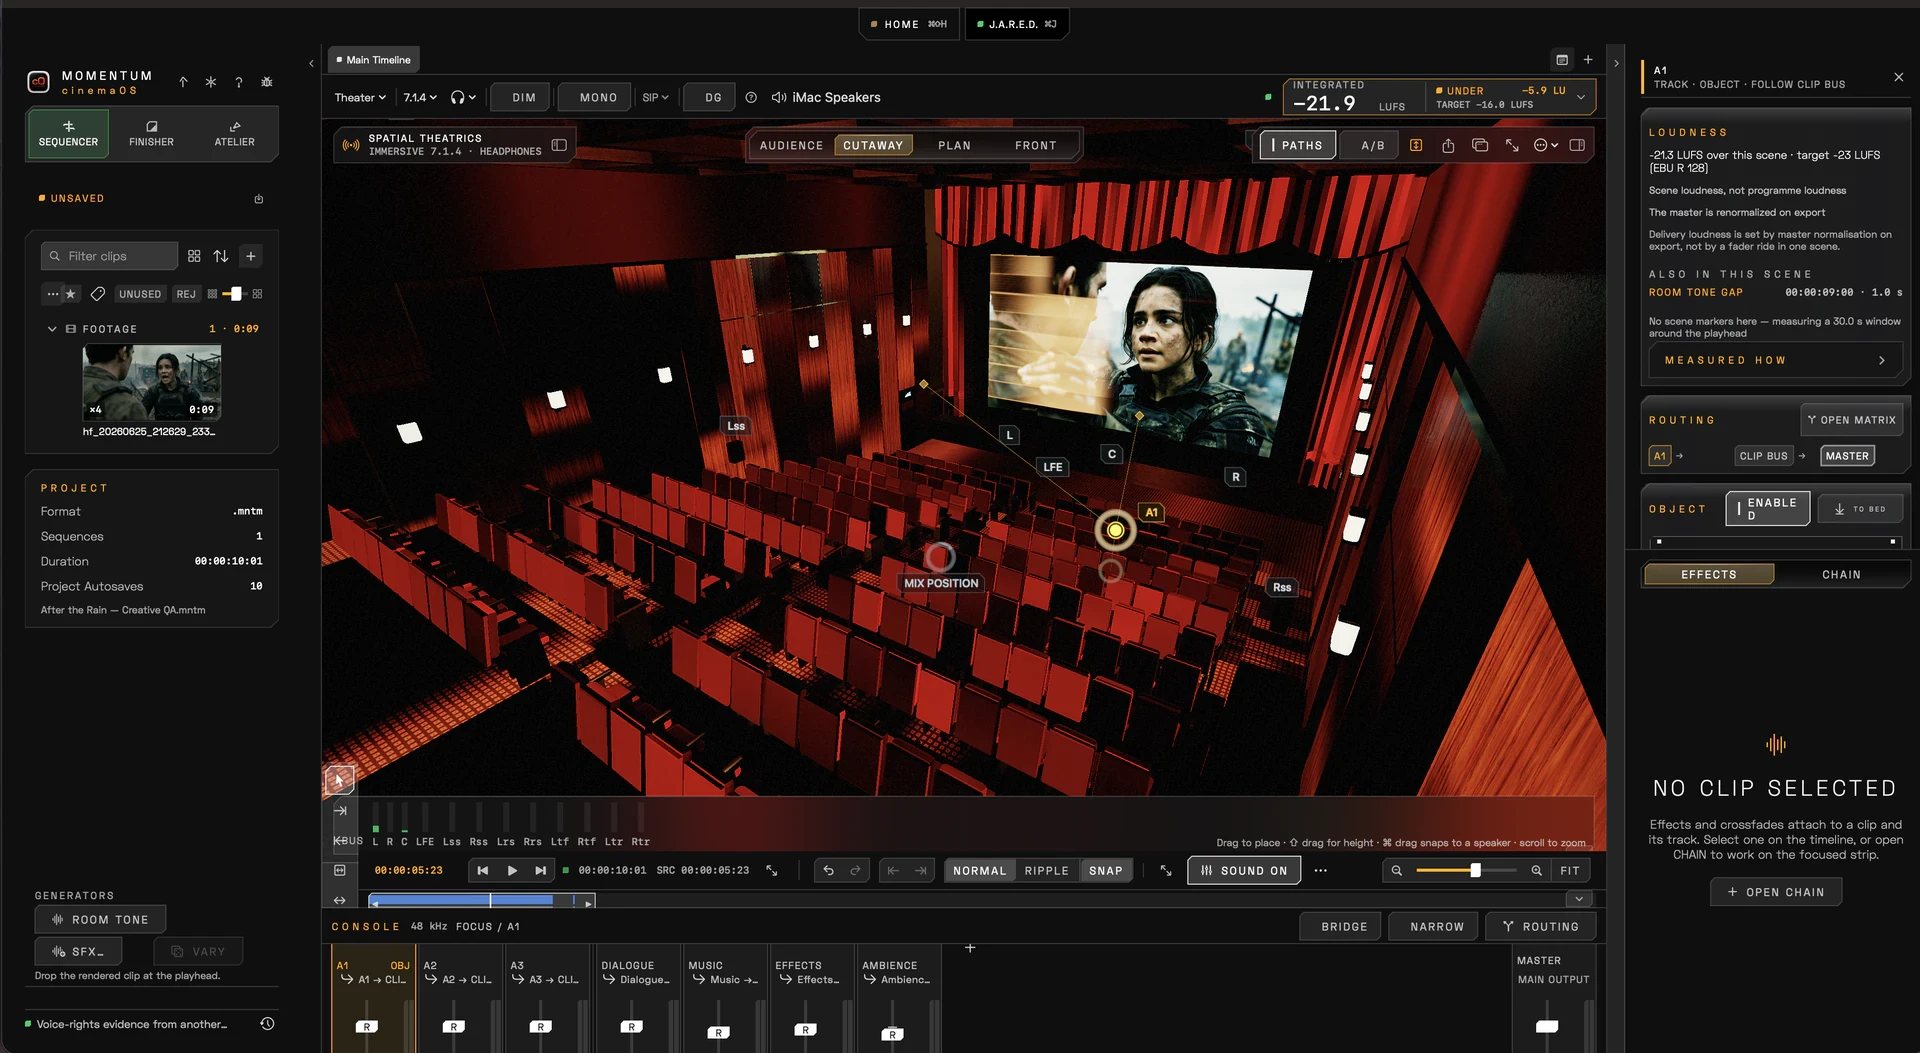Image resolution: width=1920 pixels, height=1053 pixels.
Task: Click the snowflake freeze icon
Action: pyautogui.click(x=211, y=82)
